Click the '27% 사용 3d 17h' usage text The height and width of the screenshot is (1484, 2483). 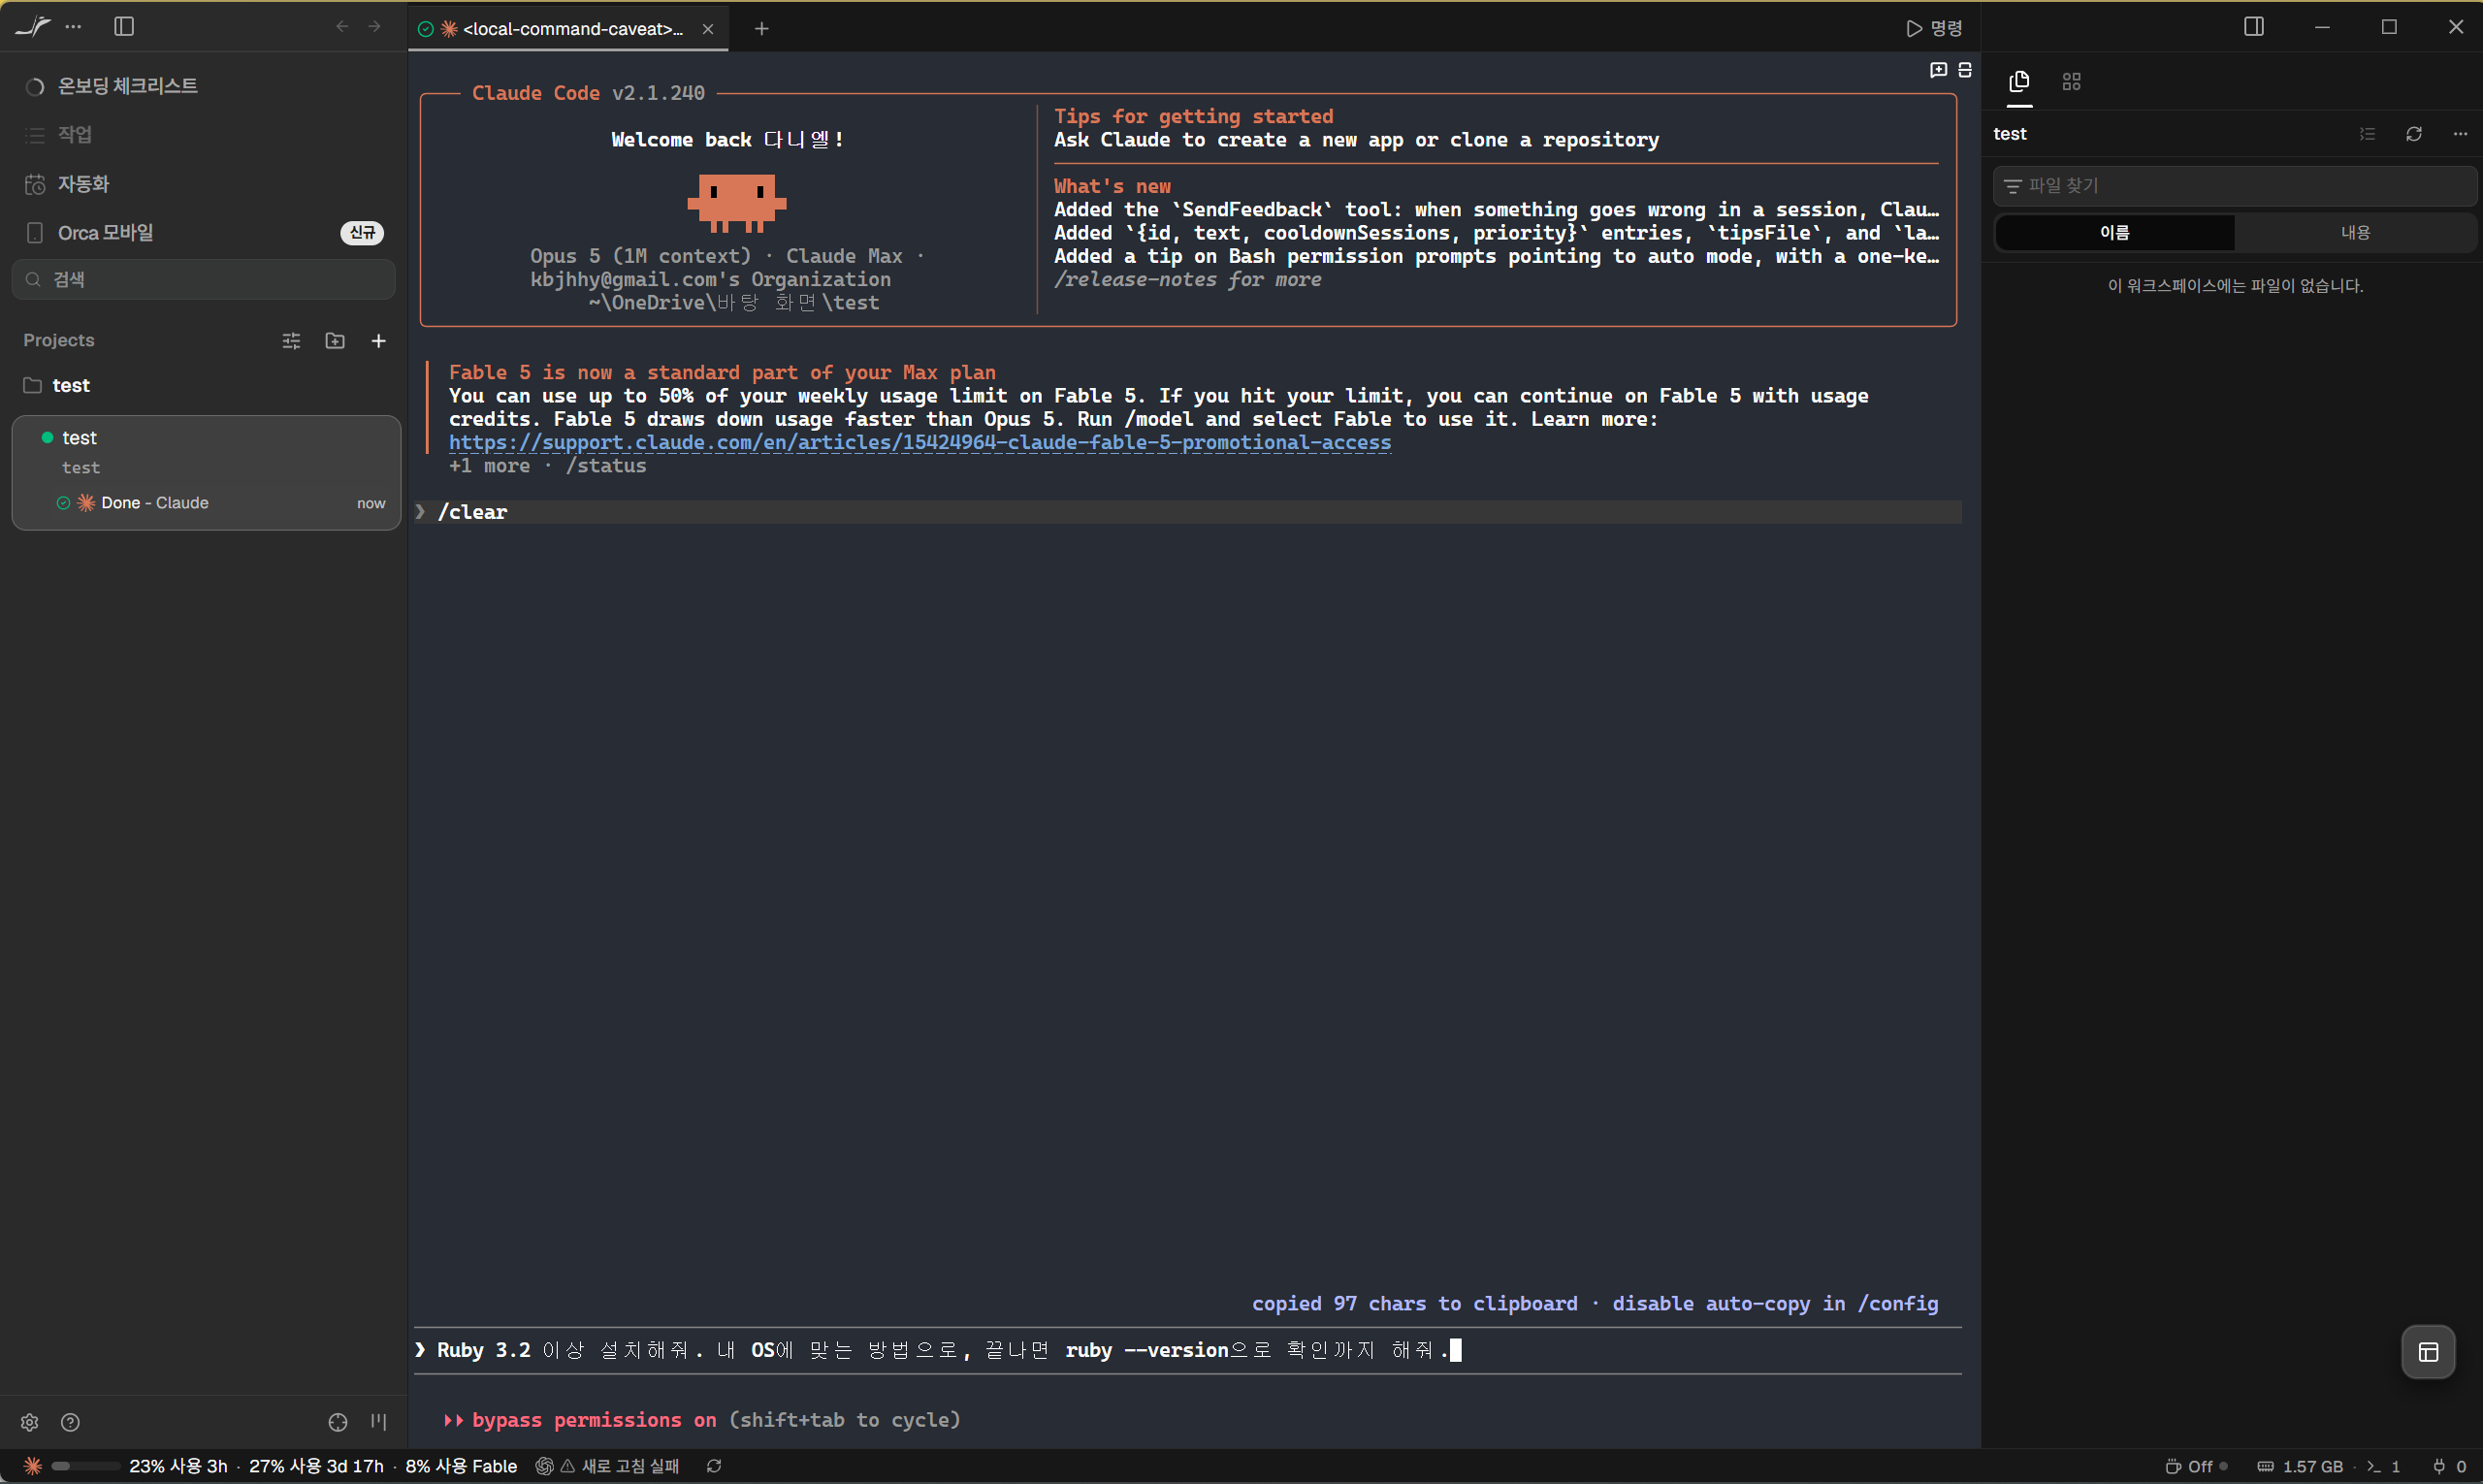(x=316, y=1467)
